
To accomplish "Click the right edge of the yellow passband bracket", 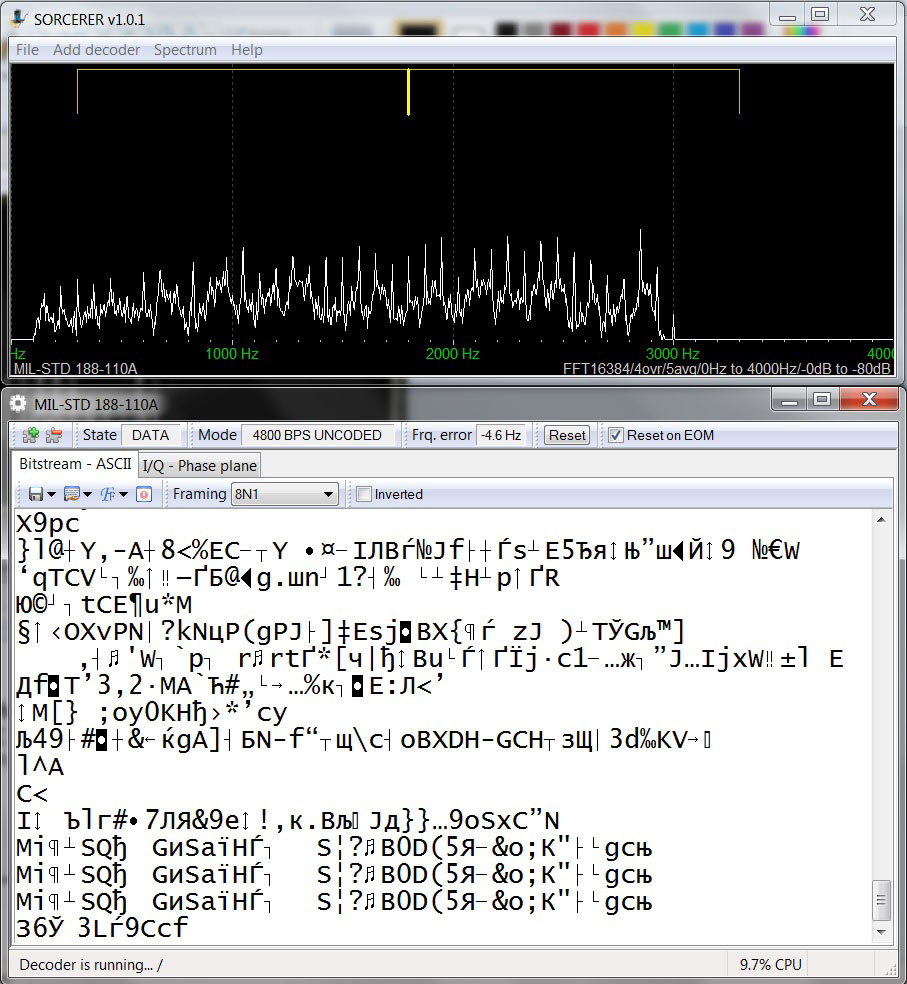I will pos(739,92).
